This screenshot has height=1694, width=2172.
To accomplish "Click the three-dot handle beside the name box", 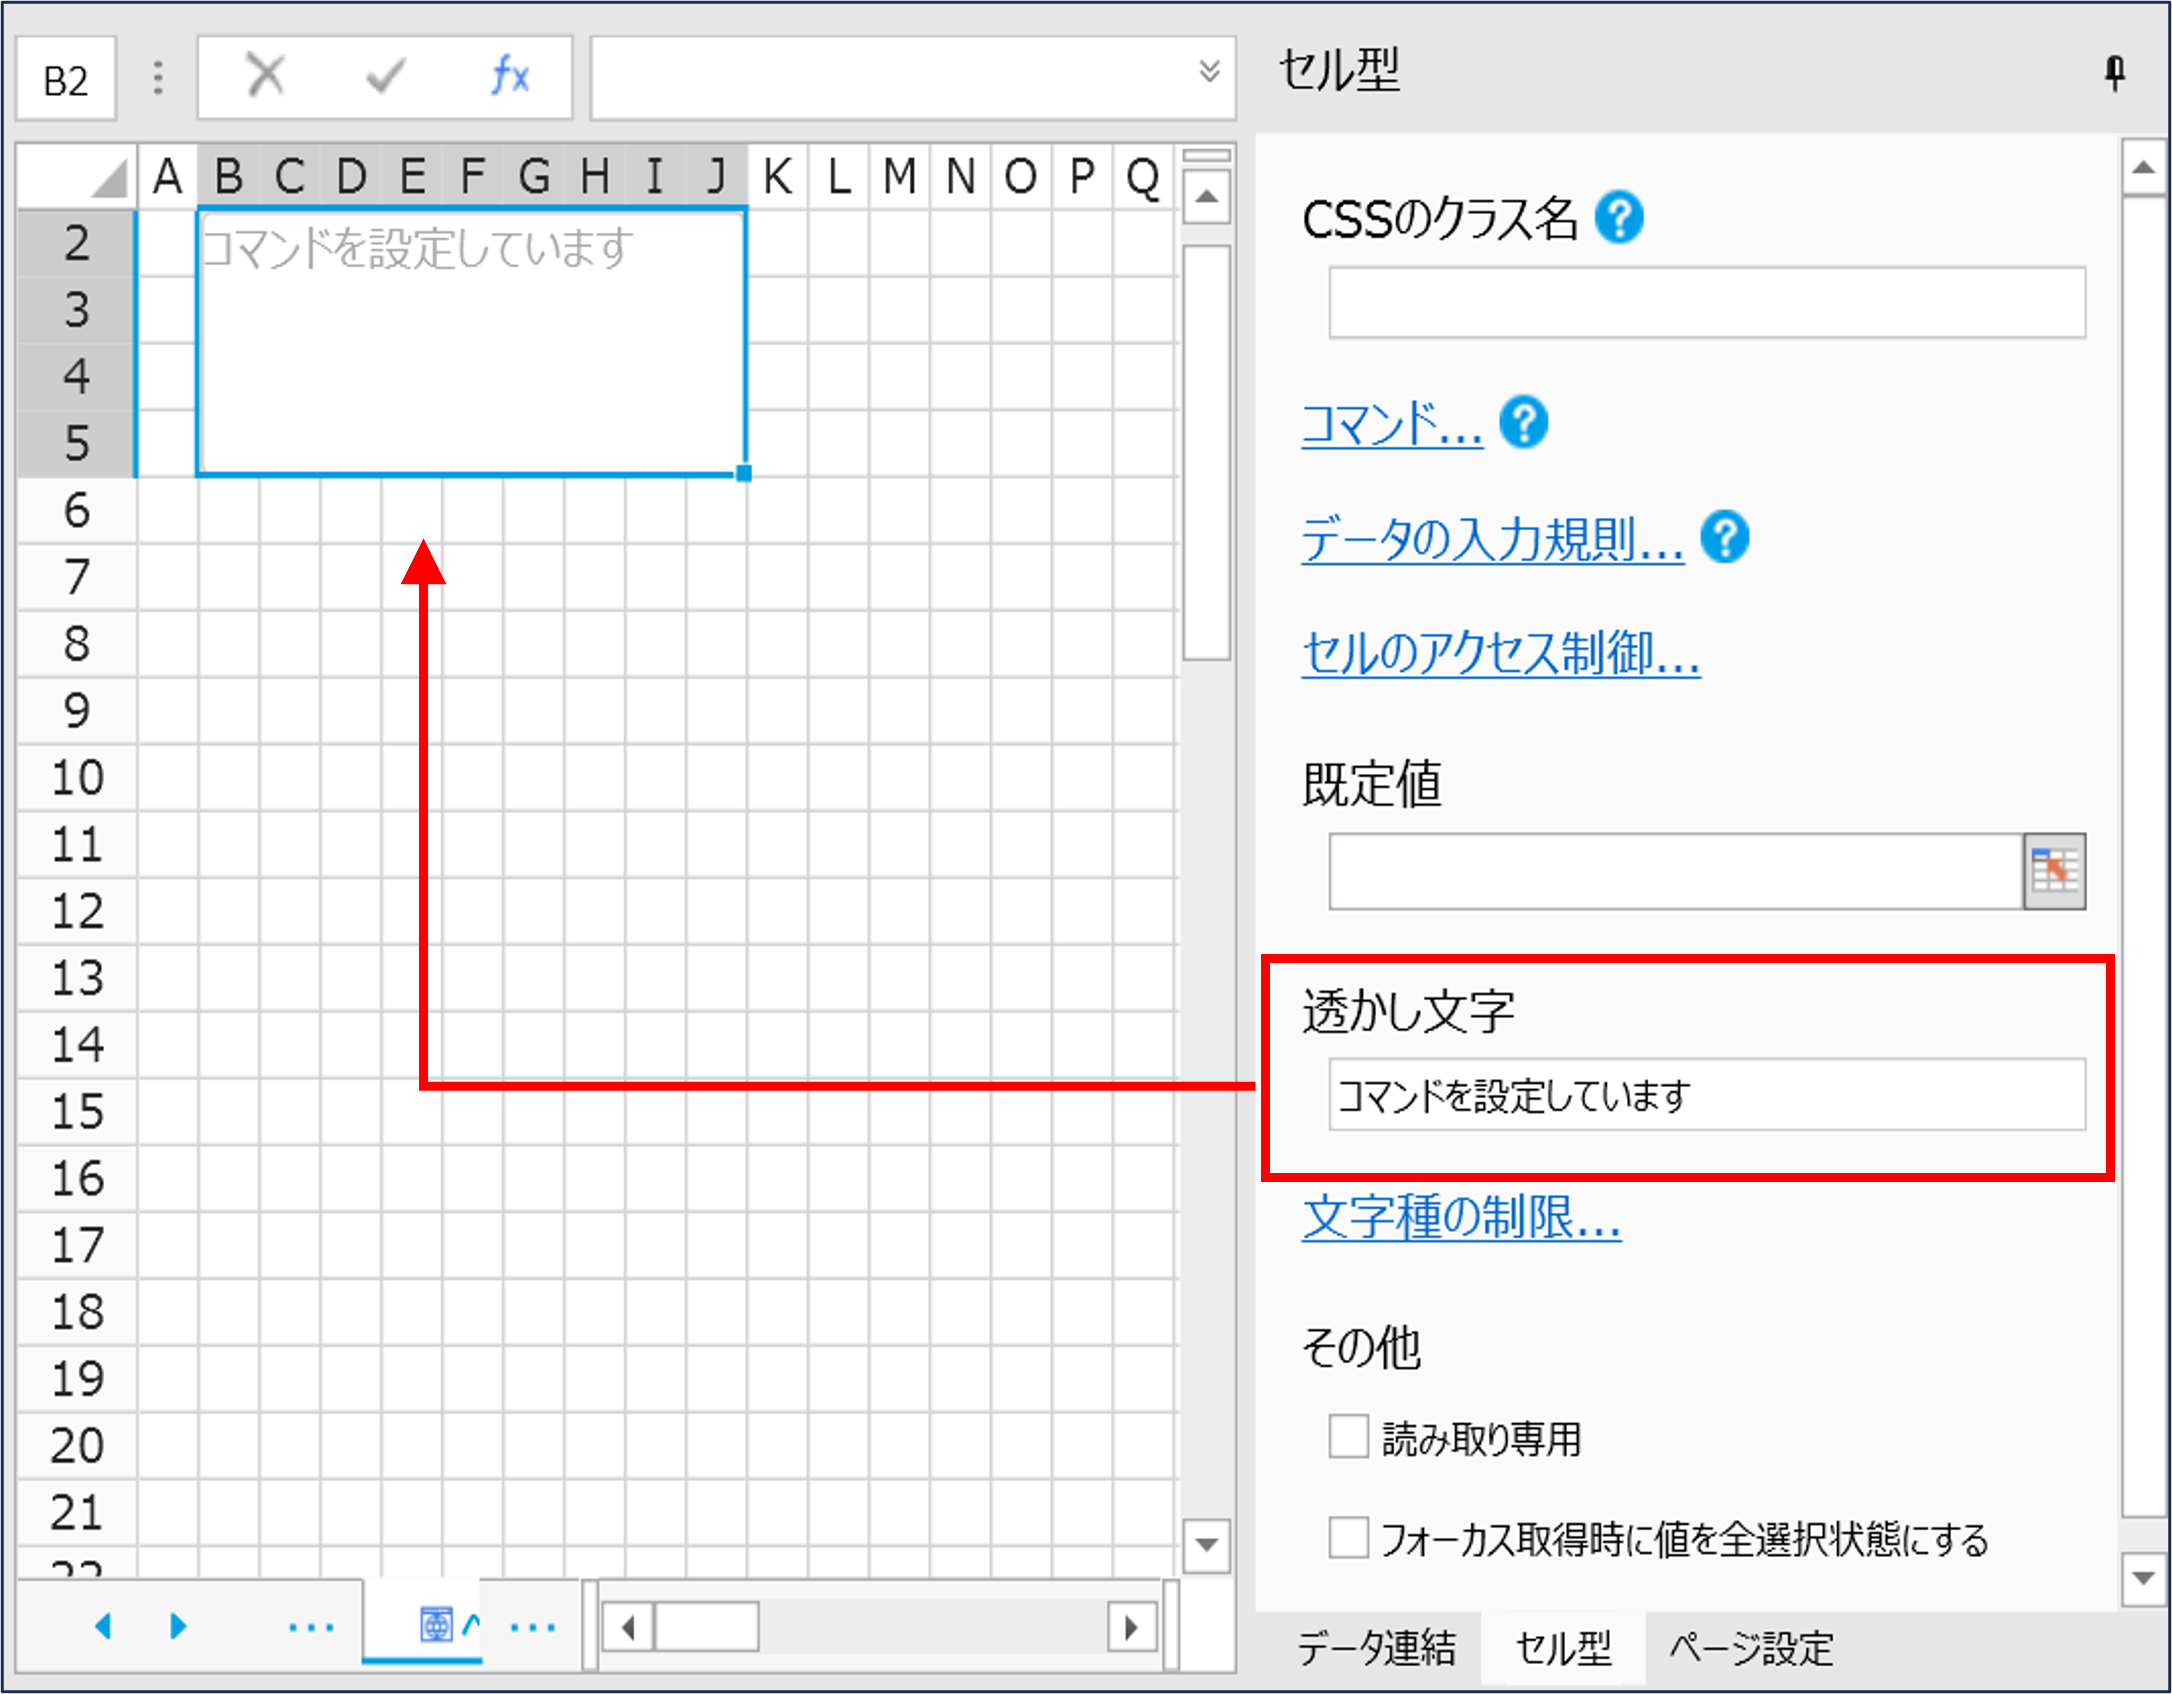I will pyautogui.click(x=157, y=78).
